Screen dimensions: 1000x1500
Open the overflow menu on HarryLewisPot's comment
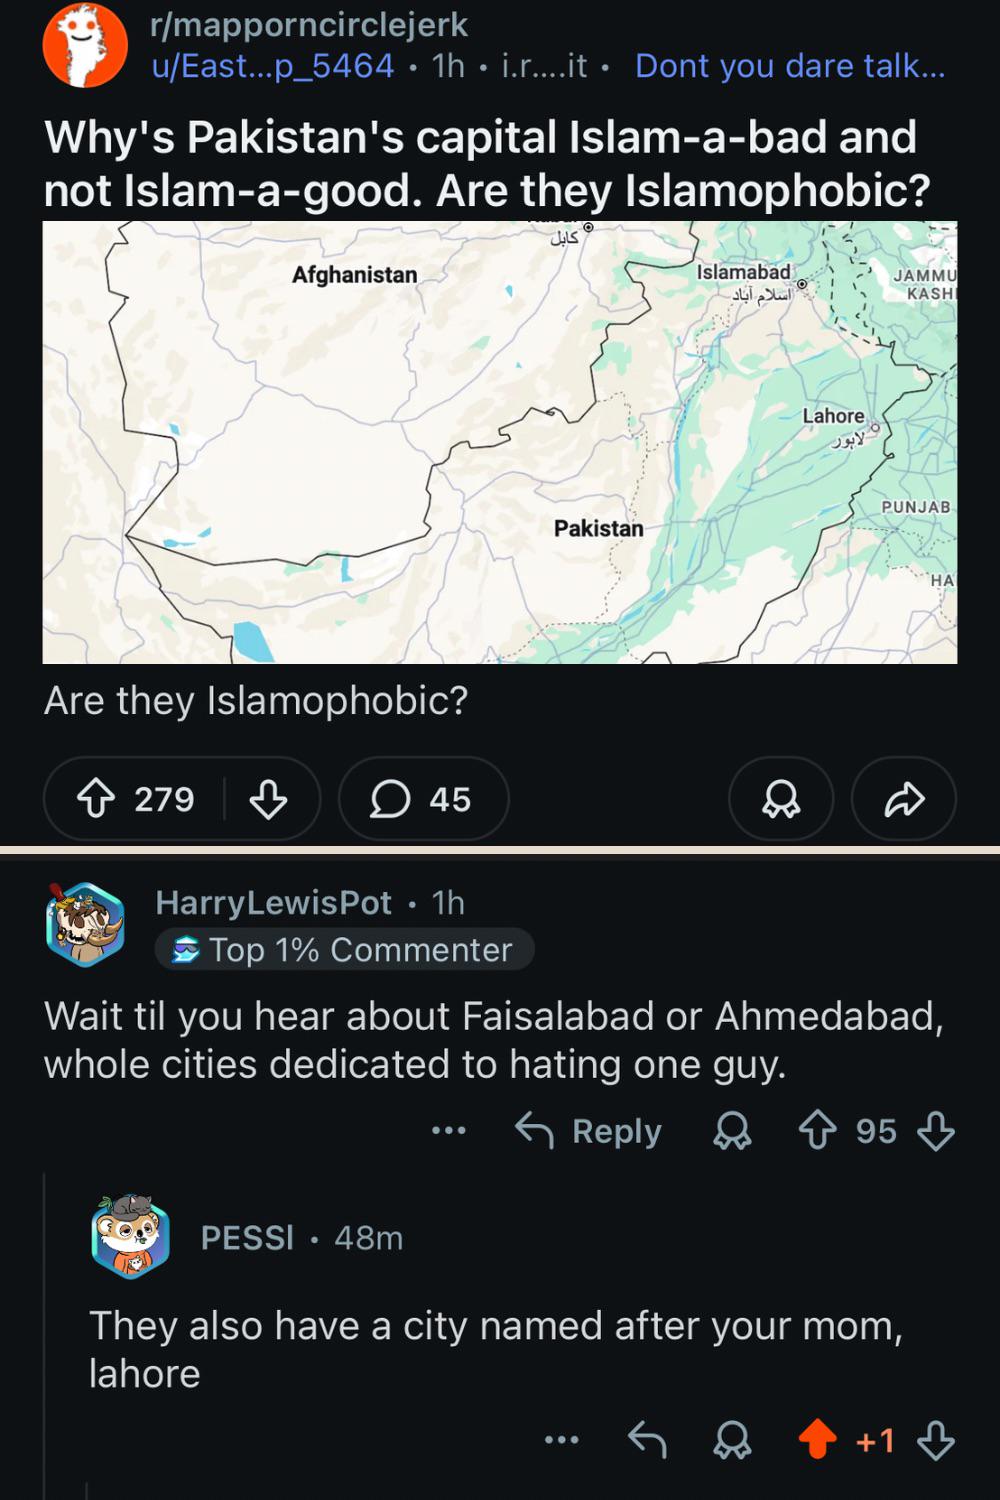(448, 1131)
